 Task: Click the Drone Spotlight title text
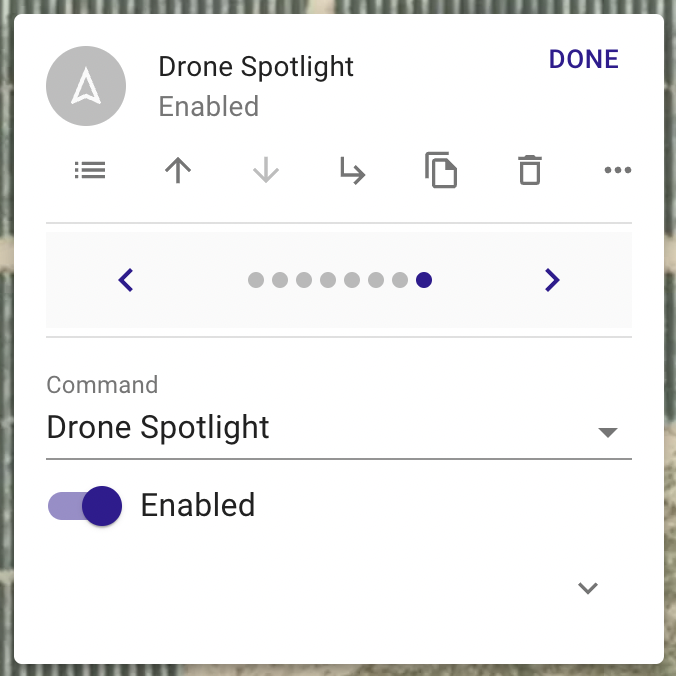click(x=256, y=67)
